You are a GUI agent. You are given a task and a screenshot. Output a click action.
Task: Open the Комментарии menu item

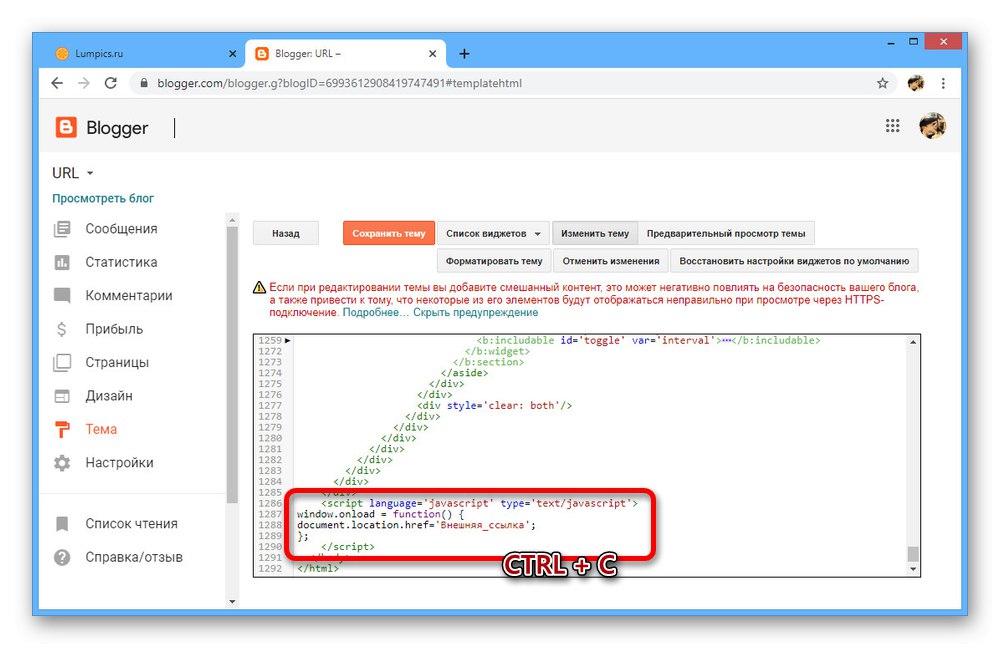129,295
